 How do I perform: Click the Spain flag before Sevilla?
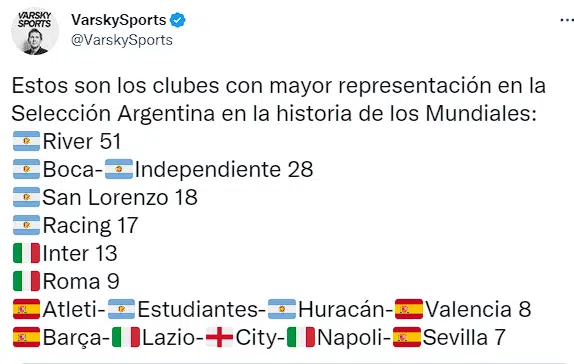point(407,337)
